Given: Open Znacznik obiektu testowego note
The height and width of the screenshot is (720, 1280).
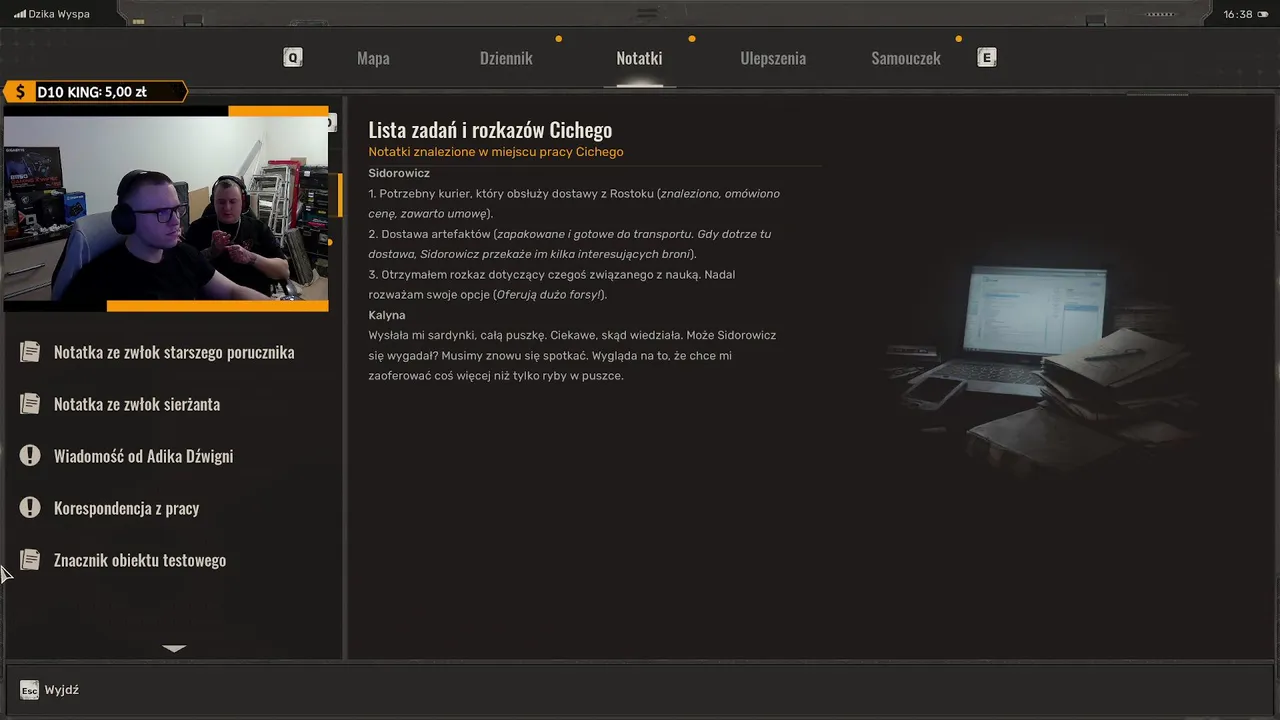Looking at the screenshot, I should 140,560.
